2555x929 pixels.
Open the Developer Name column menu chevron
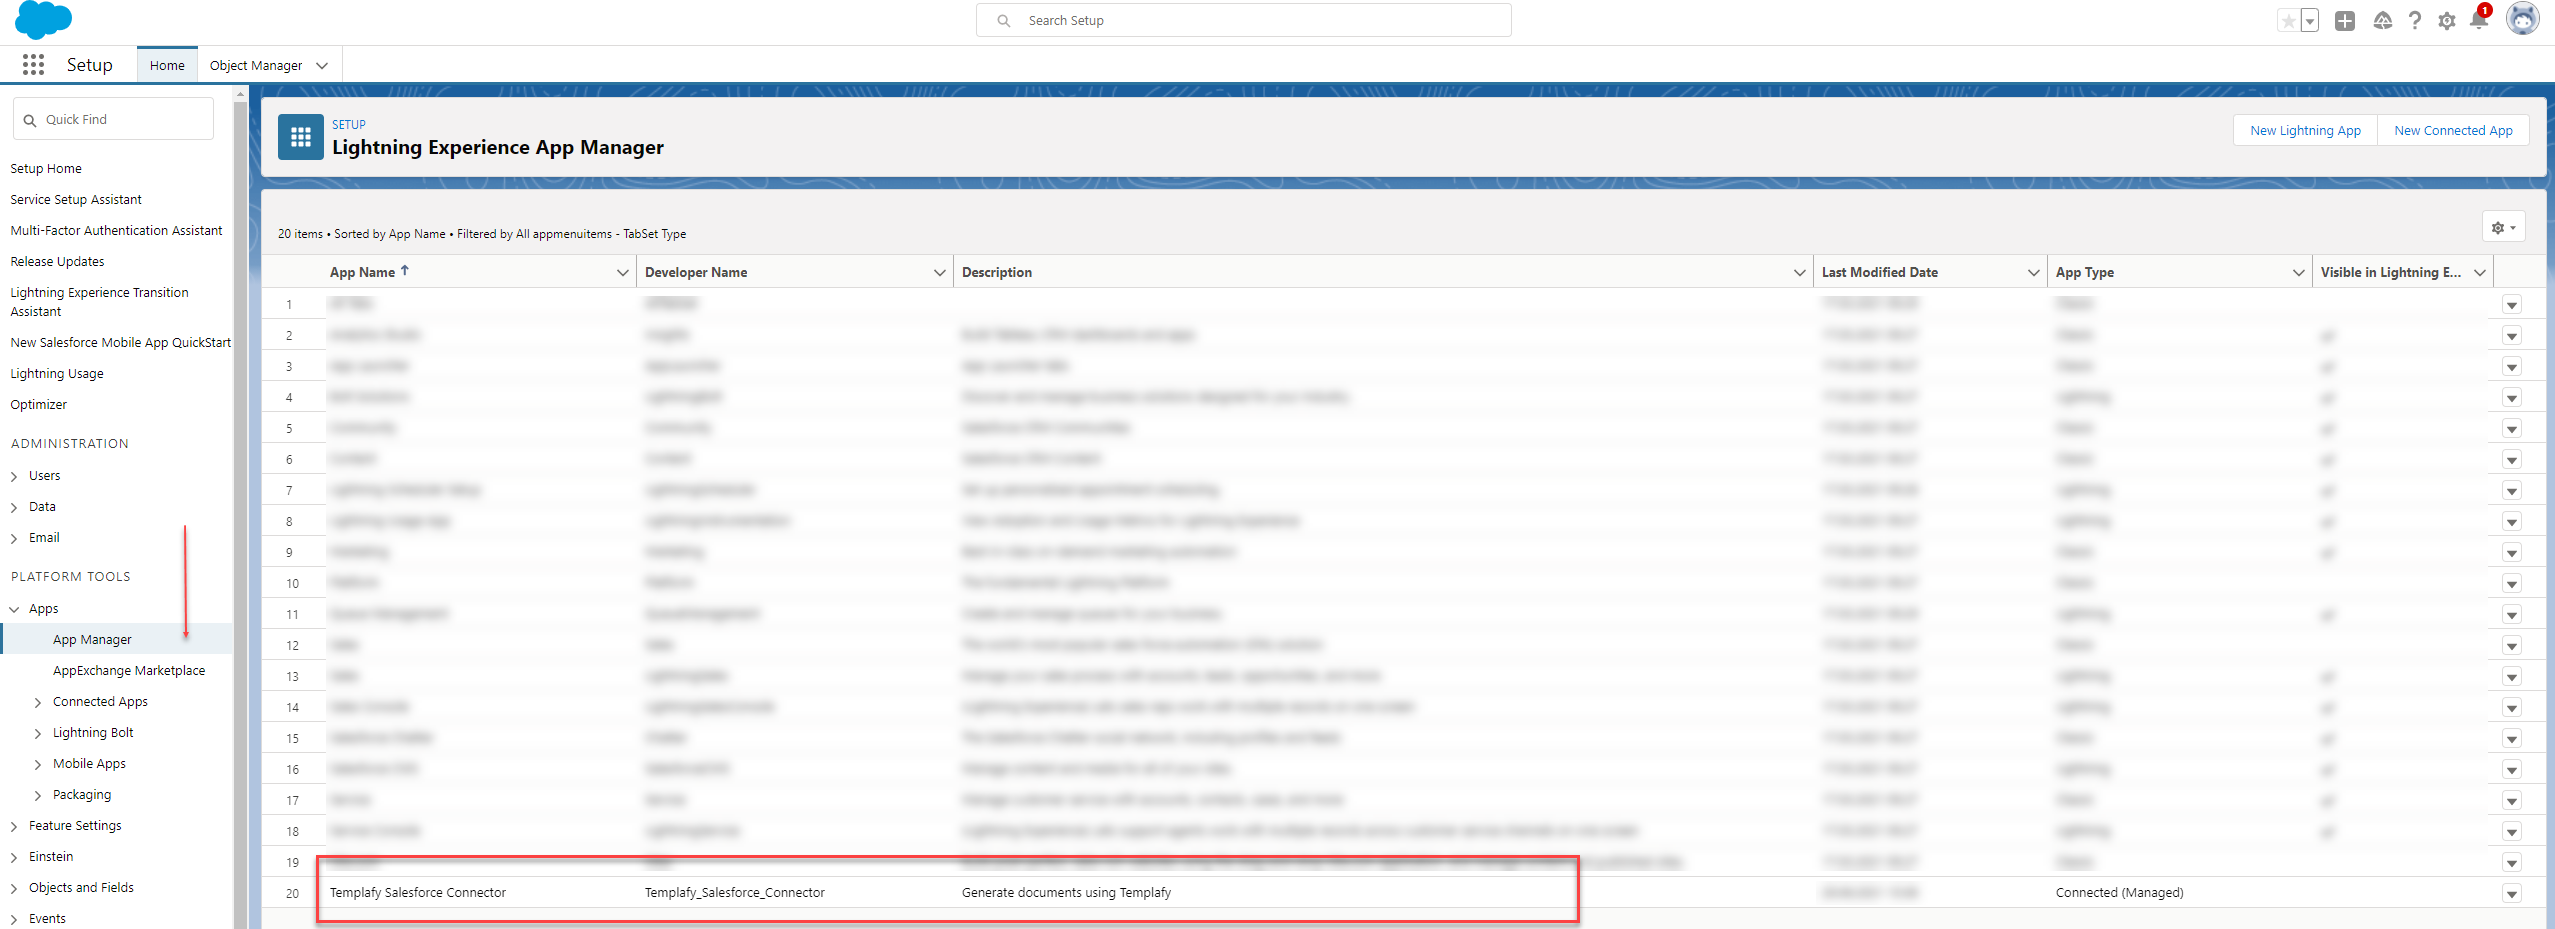pos(939,273)
